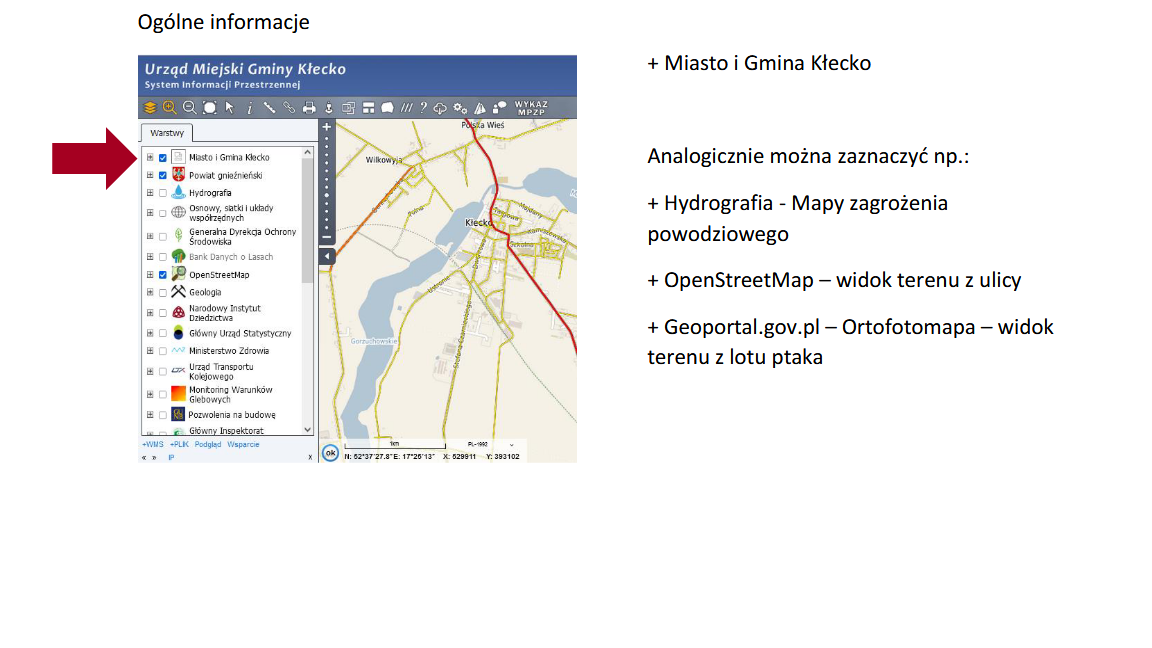The width and height of the screenshot is (1152, 648).
Task: Click the overlapping windows icon
Action: coord(348,108)
